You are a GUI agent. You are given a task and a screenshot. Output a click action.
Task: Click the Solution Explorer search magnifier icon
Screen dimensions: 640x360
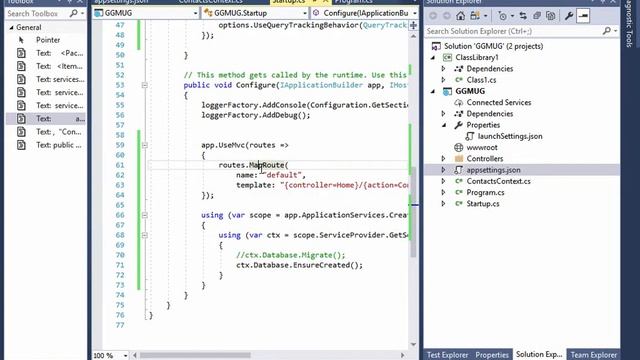pos(607,31)
